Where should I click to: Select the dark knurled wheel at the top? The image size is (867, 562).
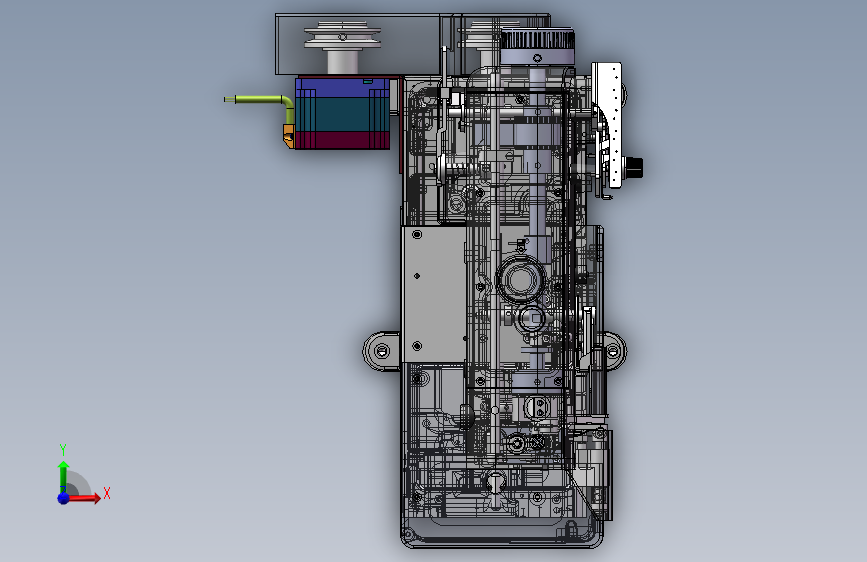pyautogui.click(x=537, y=46)
